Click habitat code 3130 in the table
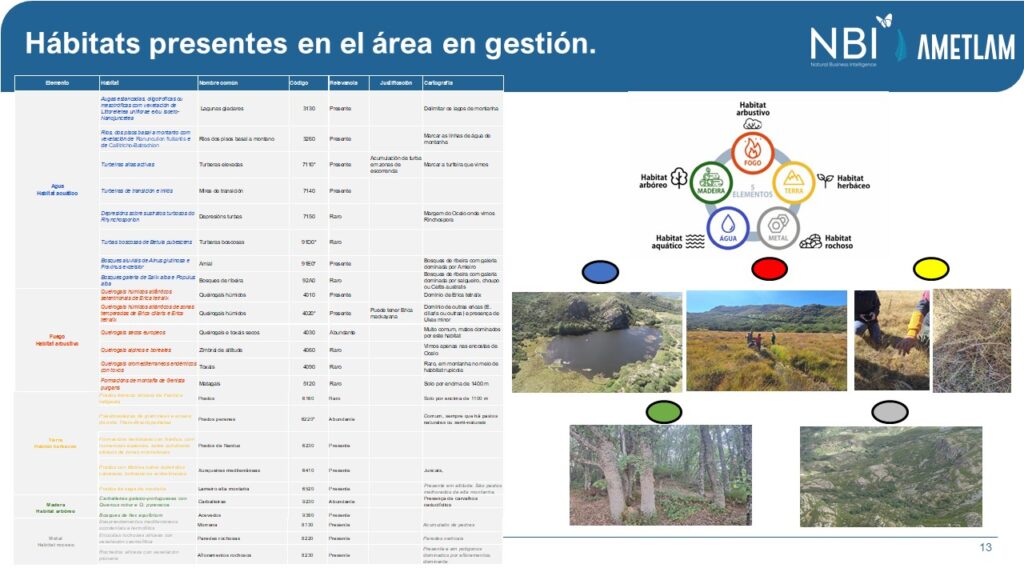Image resolution: width=1024 pixels, height=576 pixels. point(309,108)
